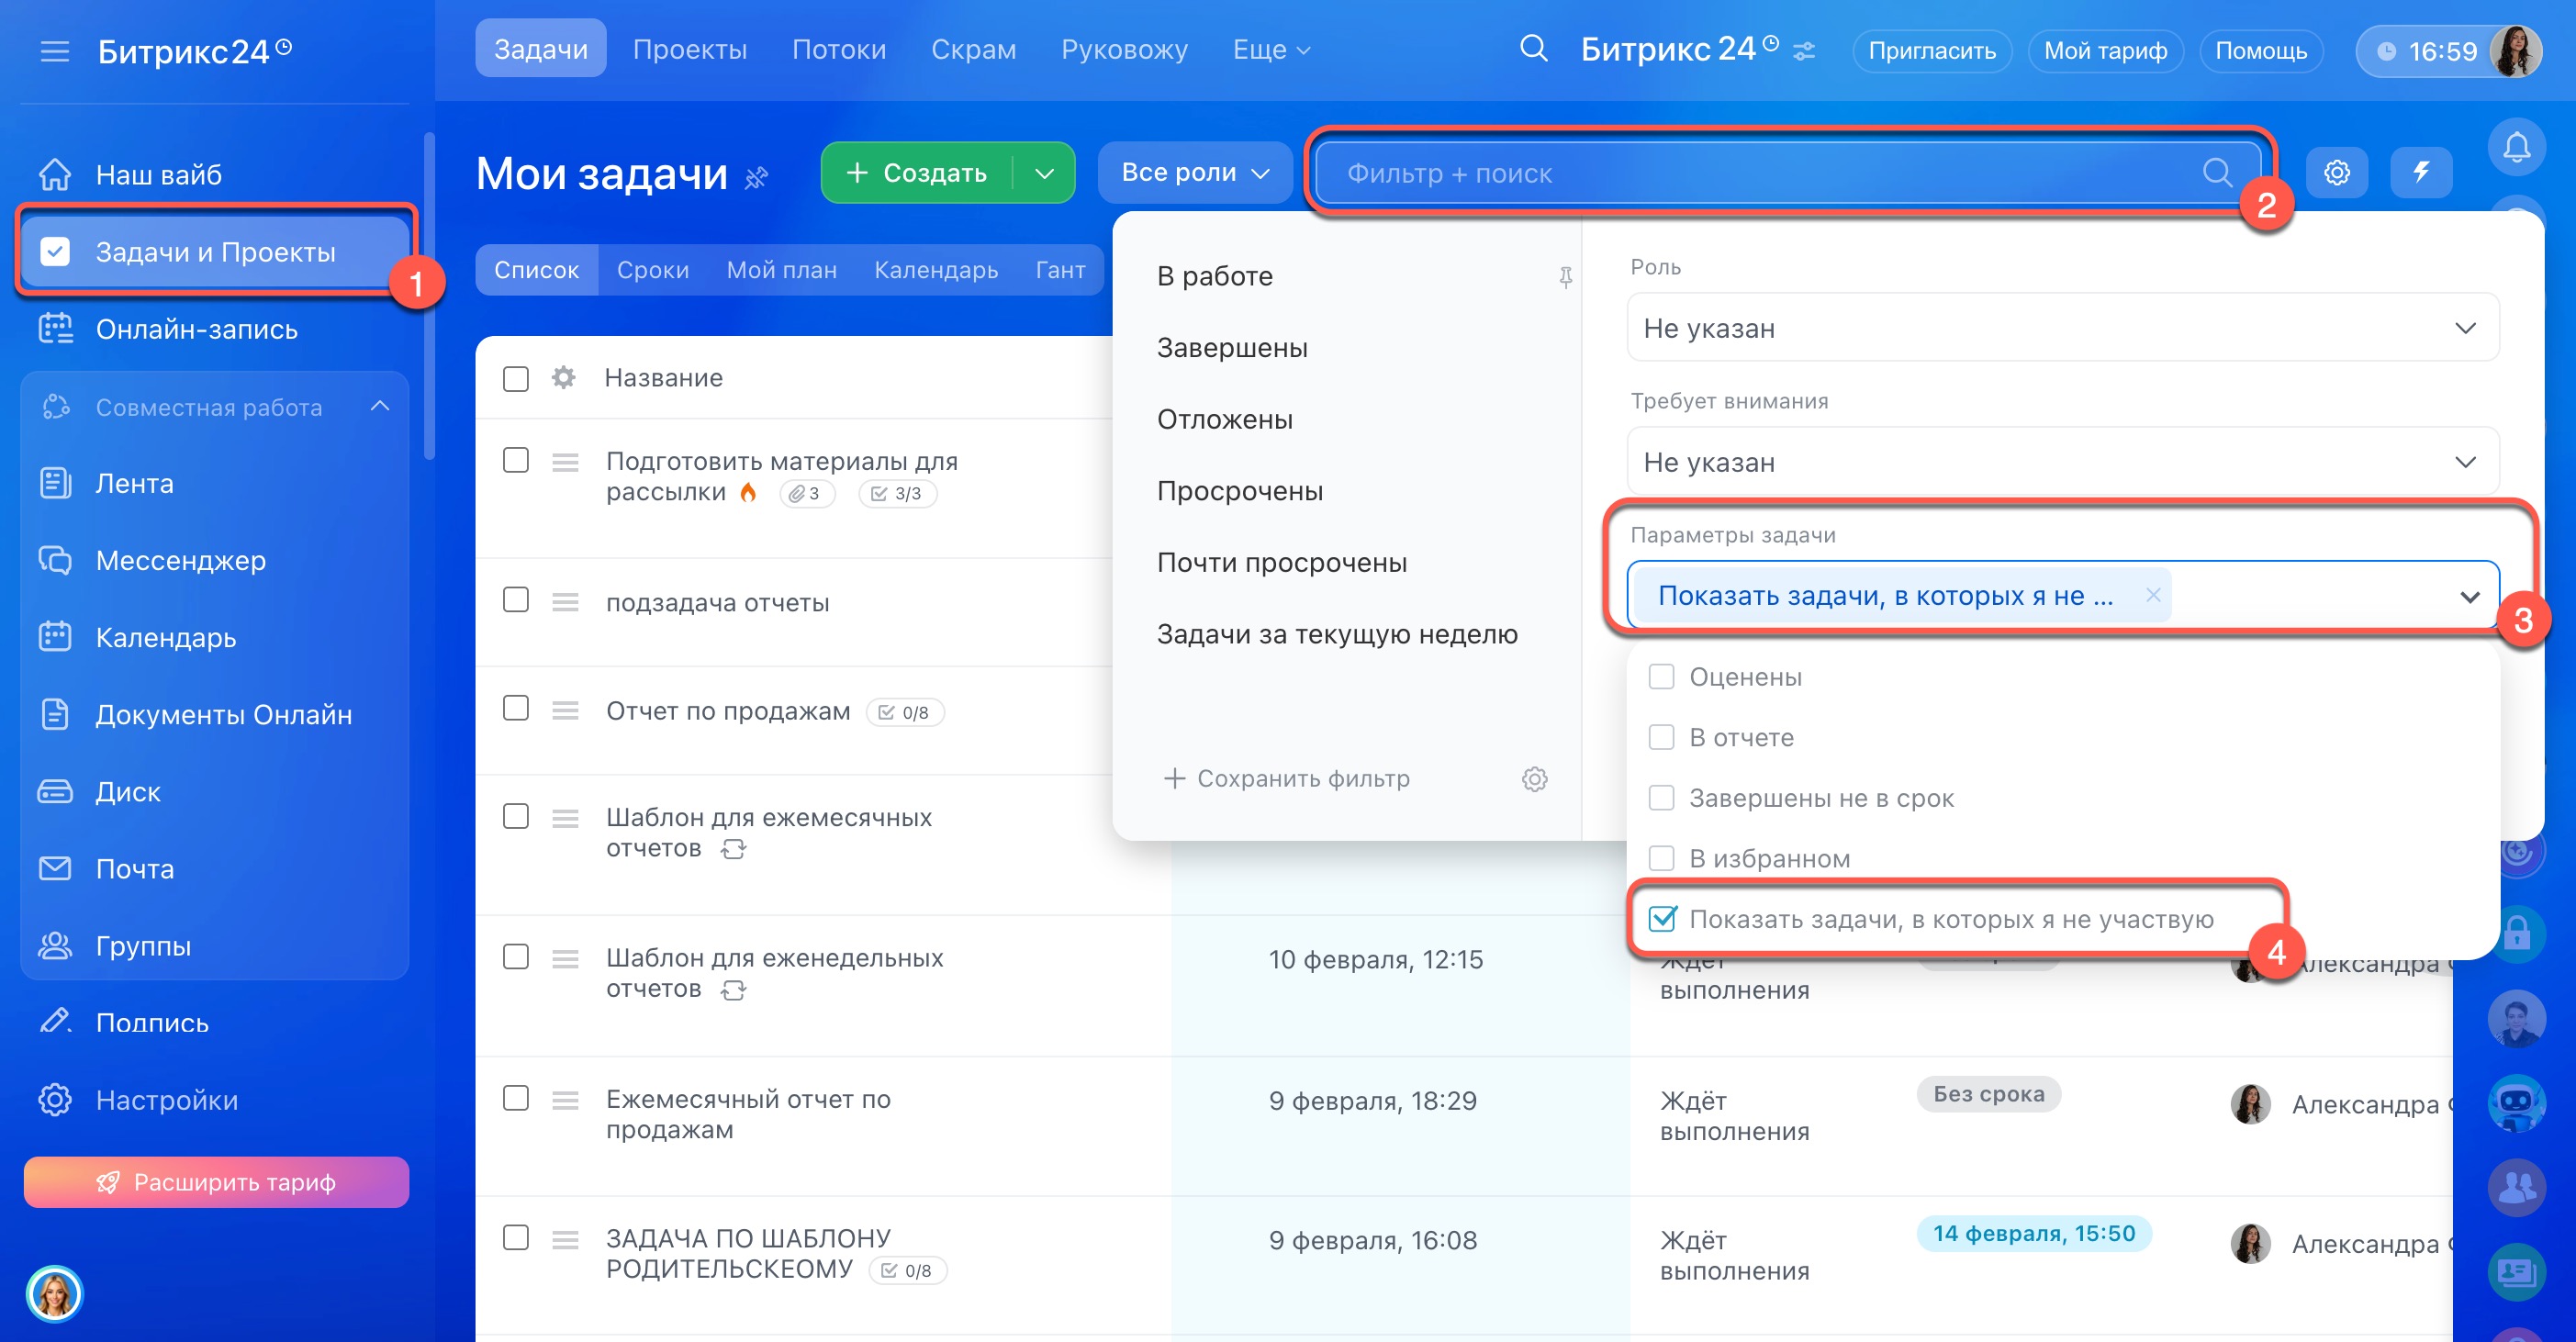Select the Отчет по продажам task checkbox

coord(516,708)
